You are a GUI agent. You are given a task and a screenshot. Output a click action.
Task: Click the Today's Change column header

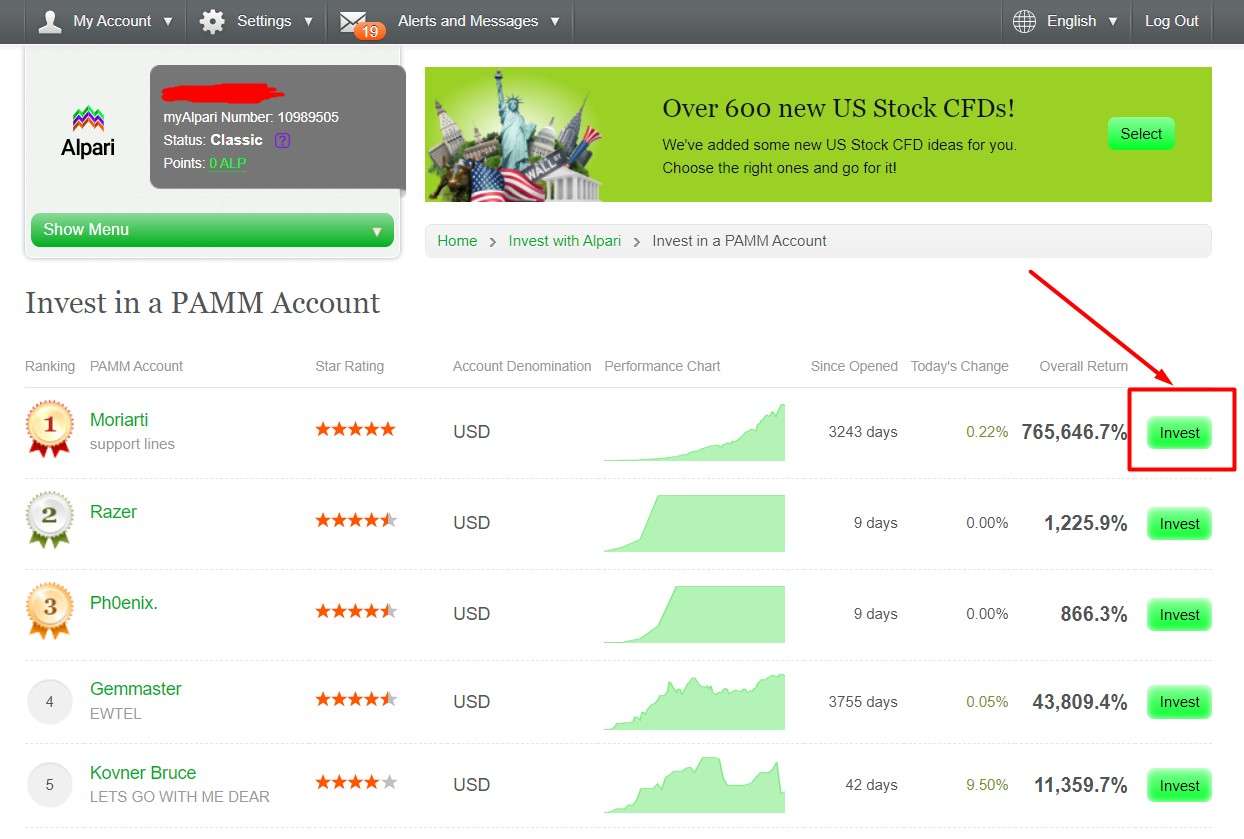(959, 366)
